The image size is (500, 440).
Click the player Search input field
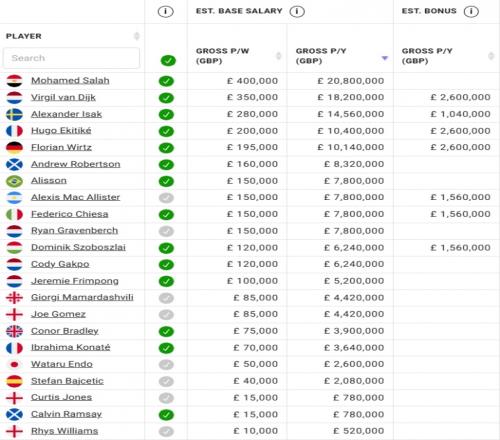click(x=71, y=58)
